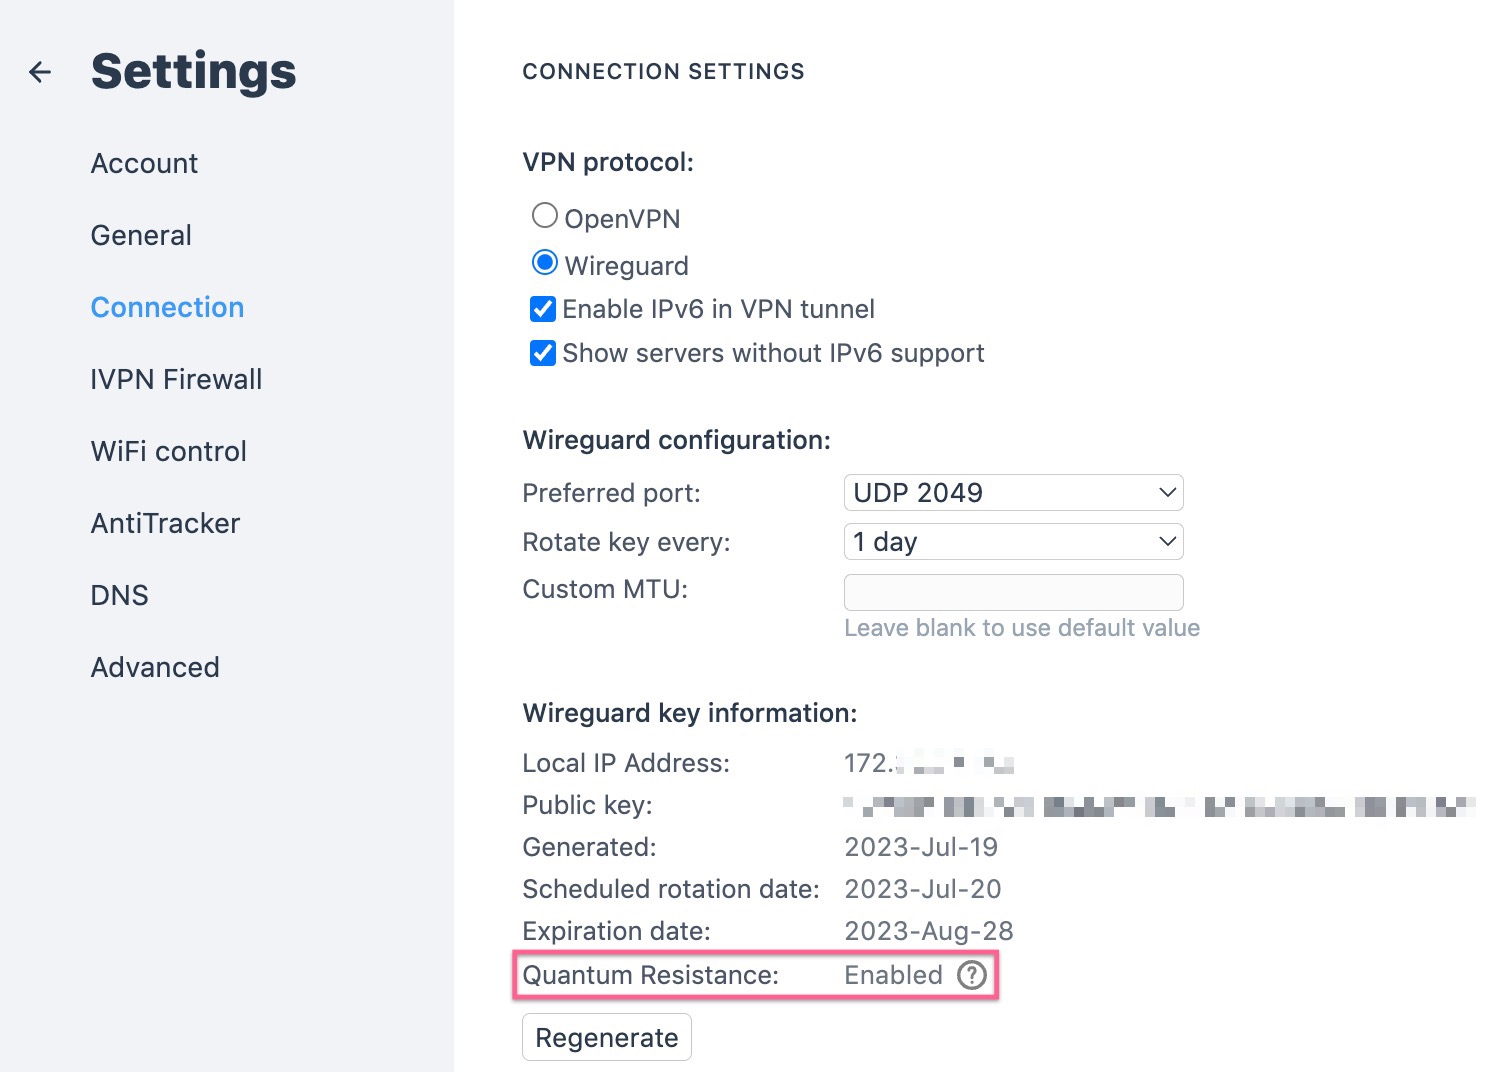Open the Preferred port dropdown

(x=1014, y=493)
